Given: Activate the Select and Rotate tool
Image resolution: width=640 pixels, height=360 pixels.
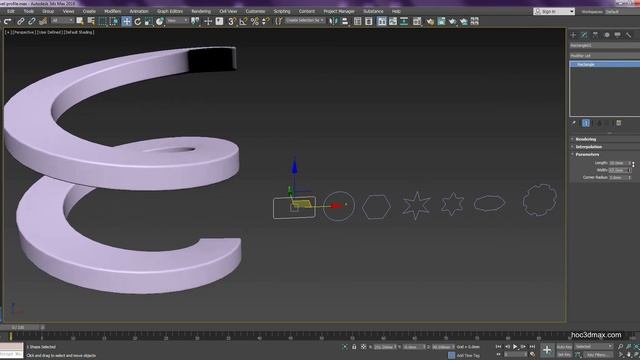Looking at the screenshot, I should [138, 21].
